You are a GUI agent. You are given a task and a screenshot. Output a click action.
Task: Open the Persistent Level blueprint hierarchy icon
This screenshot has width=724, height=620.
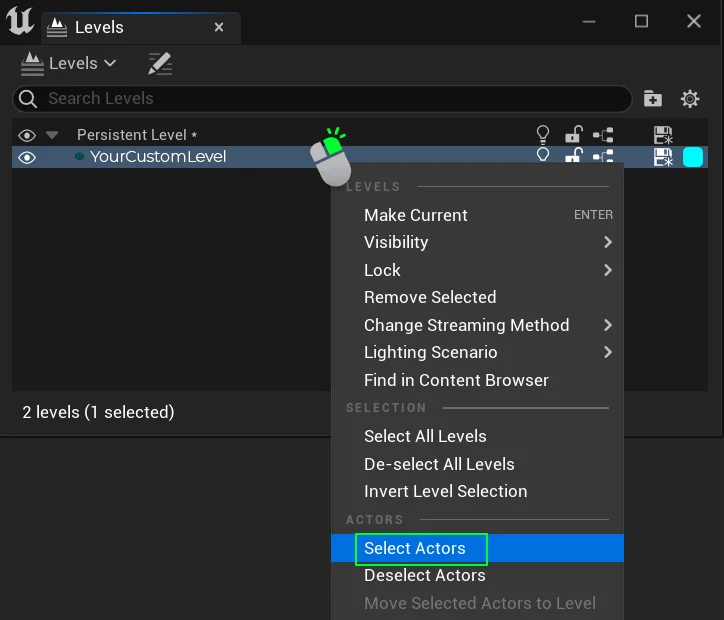(x=603, y=134)
